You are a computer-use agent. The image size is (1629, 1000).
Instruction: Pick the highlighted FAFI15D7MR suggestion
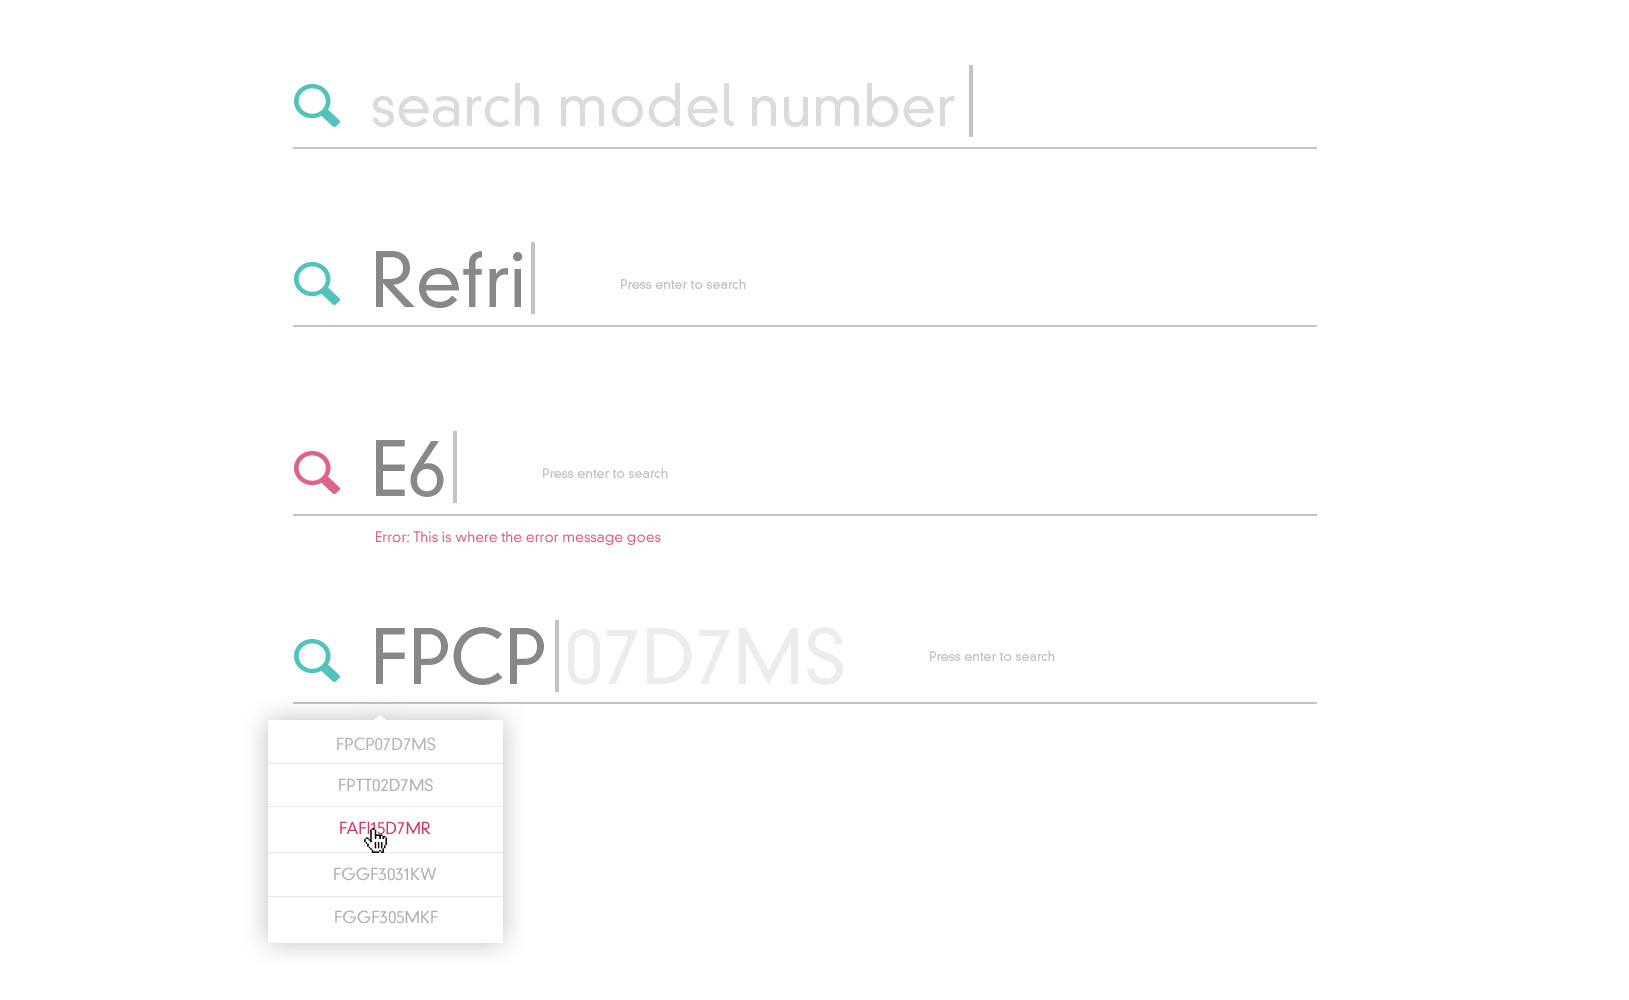tap(385, 829)
